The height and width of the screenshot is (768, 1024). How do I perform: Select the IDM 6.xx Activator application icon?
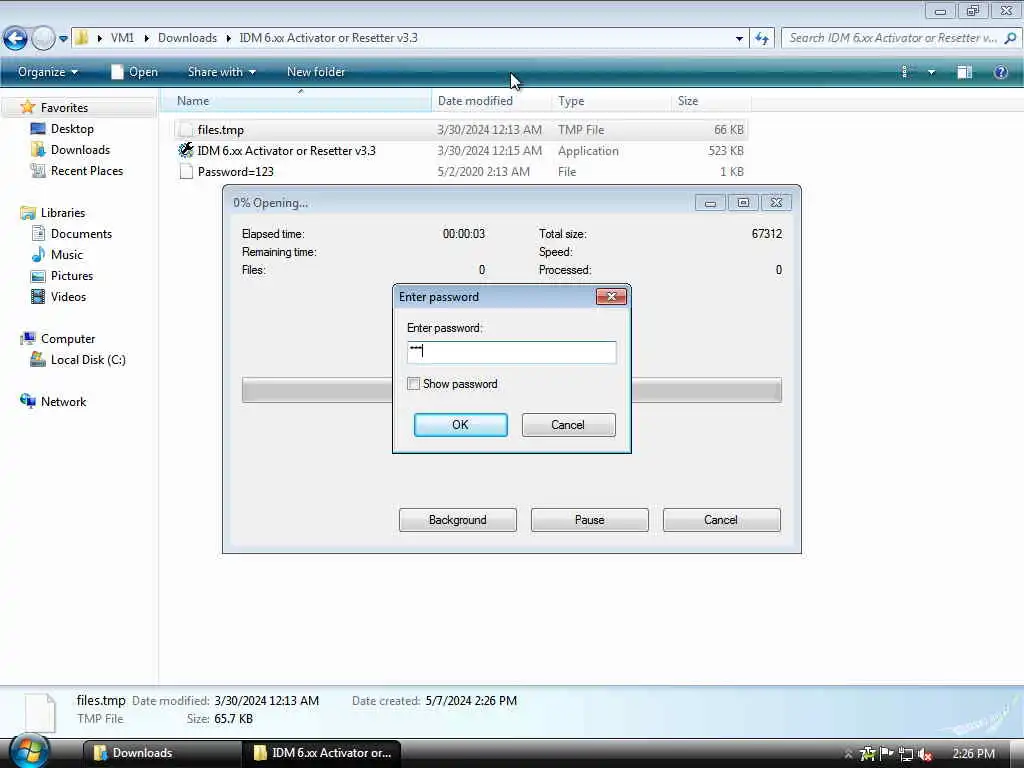point(186,151)
